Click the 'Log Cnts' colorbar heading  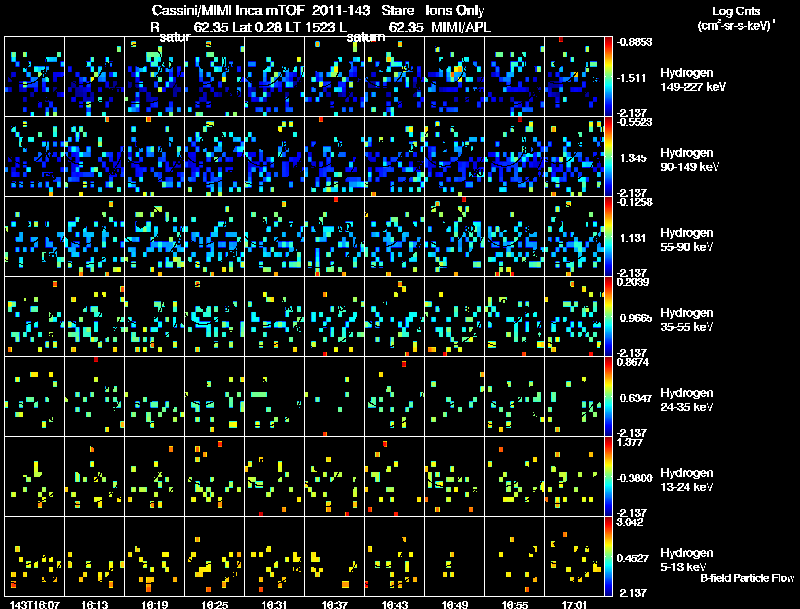(736, 11)
